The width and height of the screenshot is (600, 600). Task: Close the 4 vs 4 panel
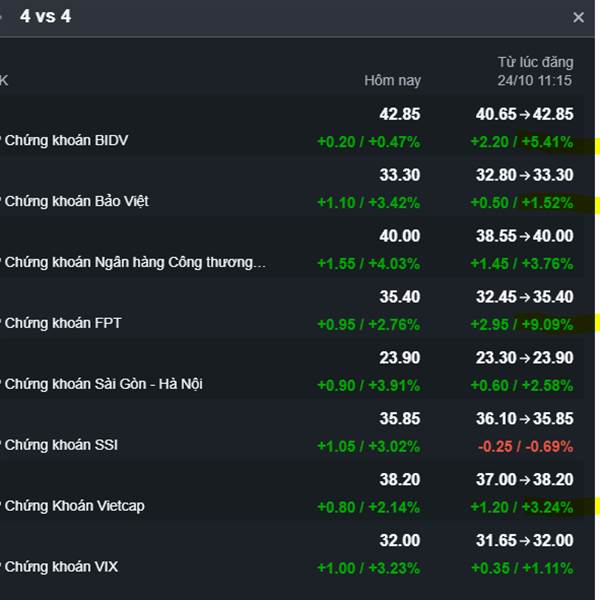click(578, 17)
